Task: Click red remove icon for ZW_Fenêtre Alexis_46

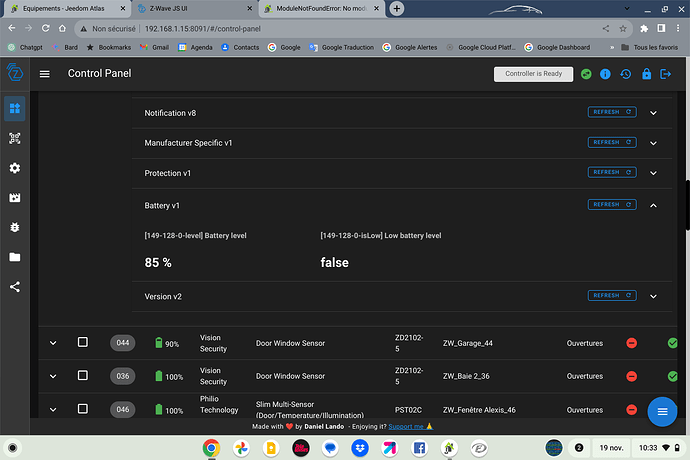Action: pos(631,409)
